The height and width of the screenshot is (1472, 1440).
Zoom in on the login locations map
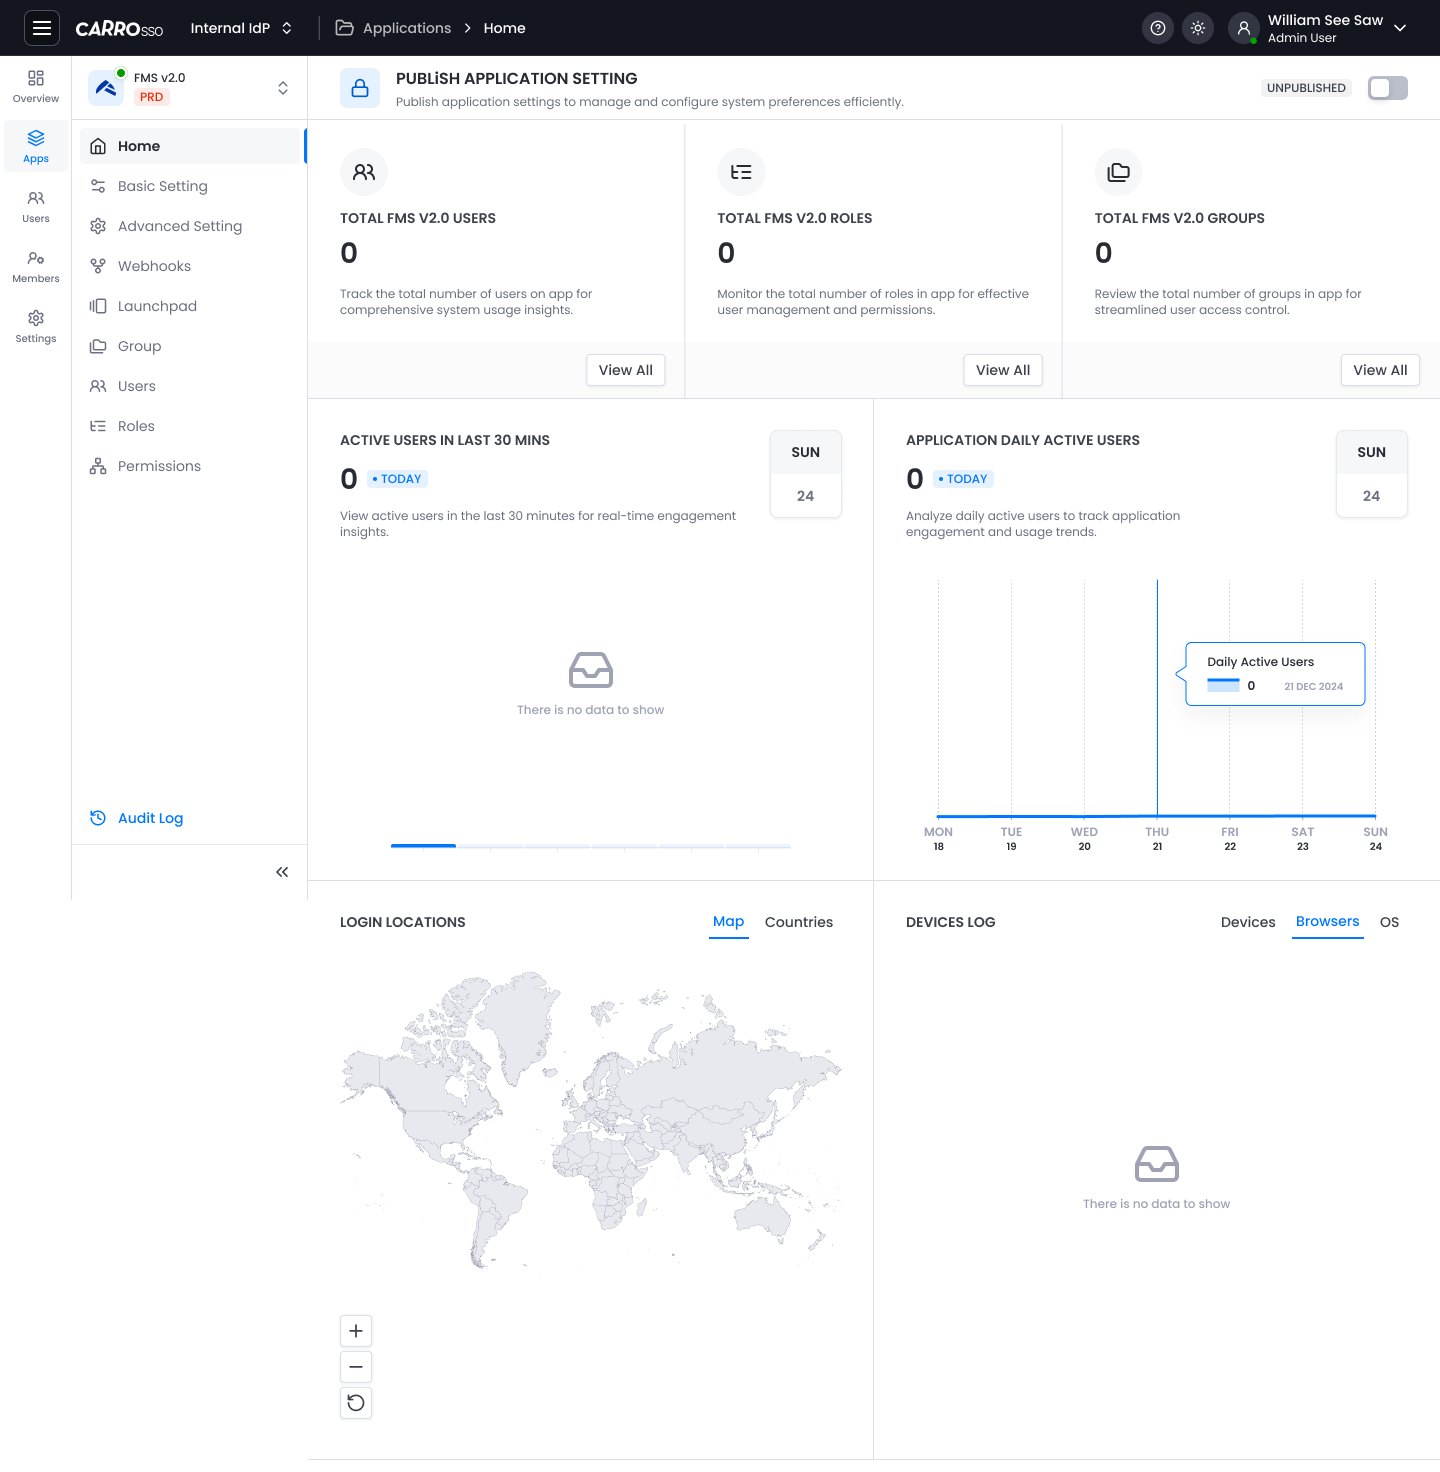pyautogui.click(x=356, y=1331)
